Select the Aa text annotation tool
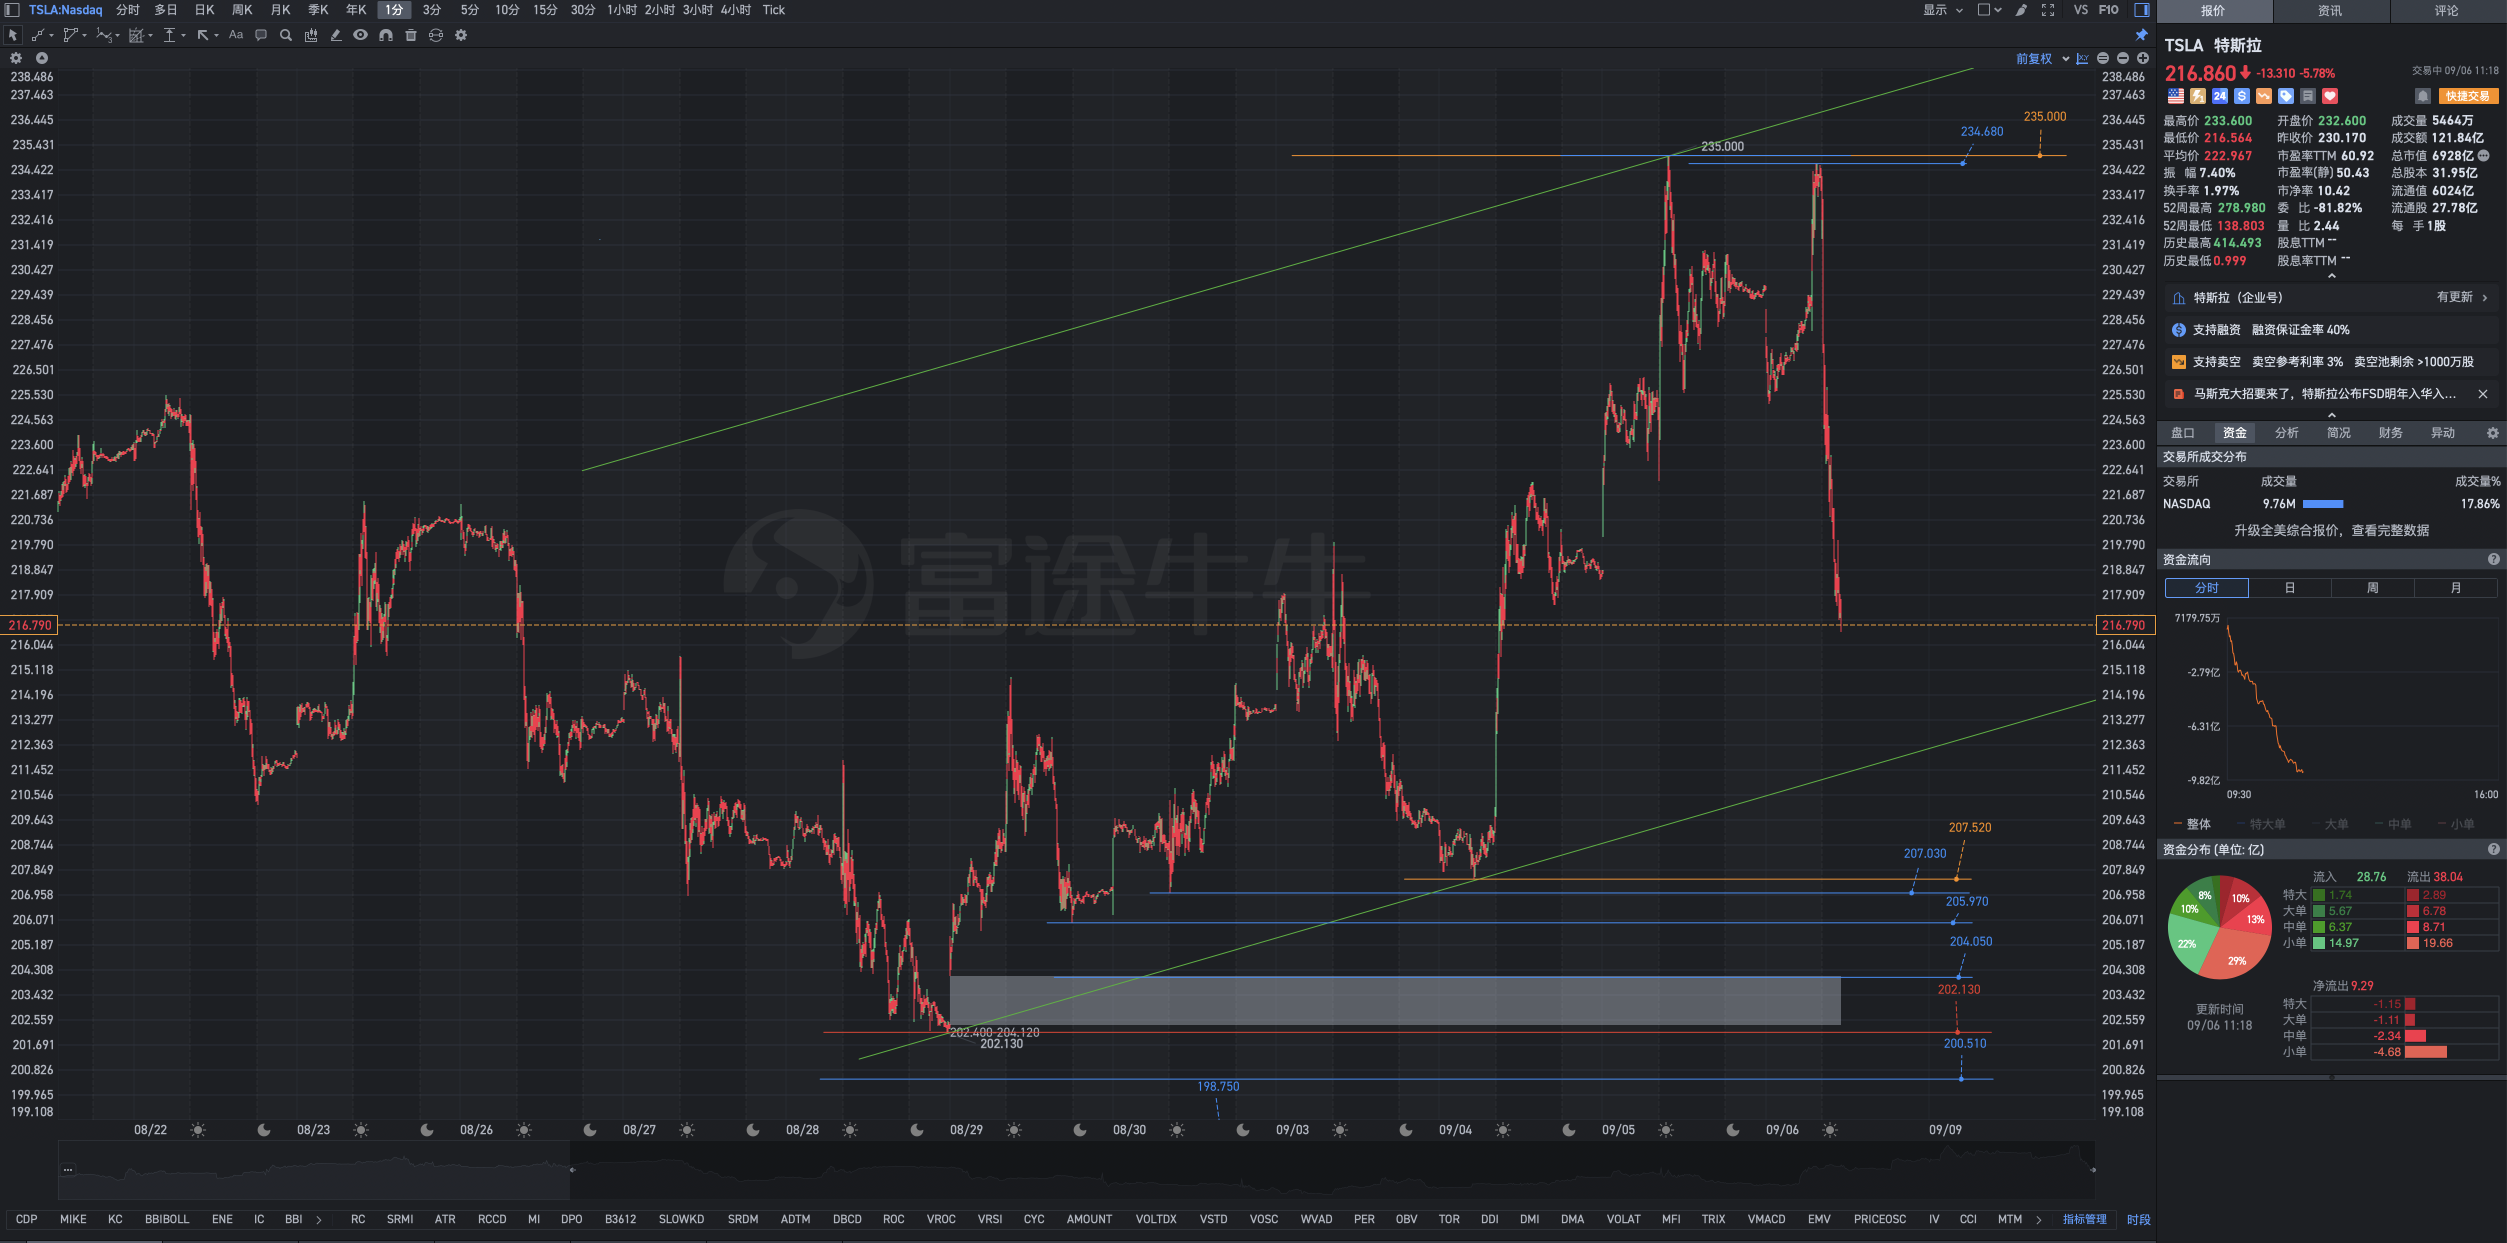The width and height of the screenshot is (2507, 1243). pyautogui.click(x=236, y=35)
